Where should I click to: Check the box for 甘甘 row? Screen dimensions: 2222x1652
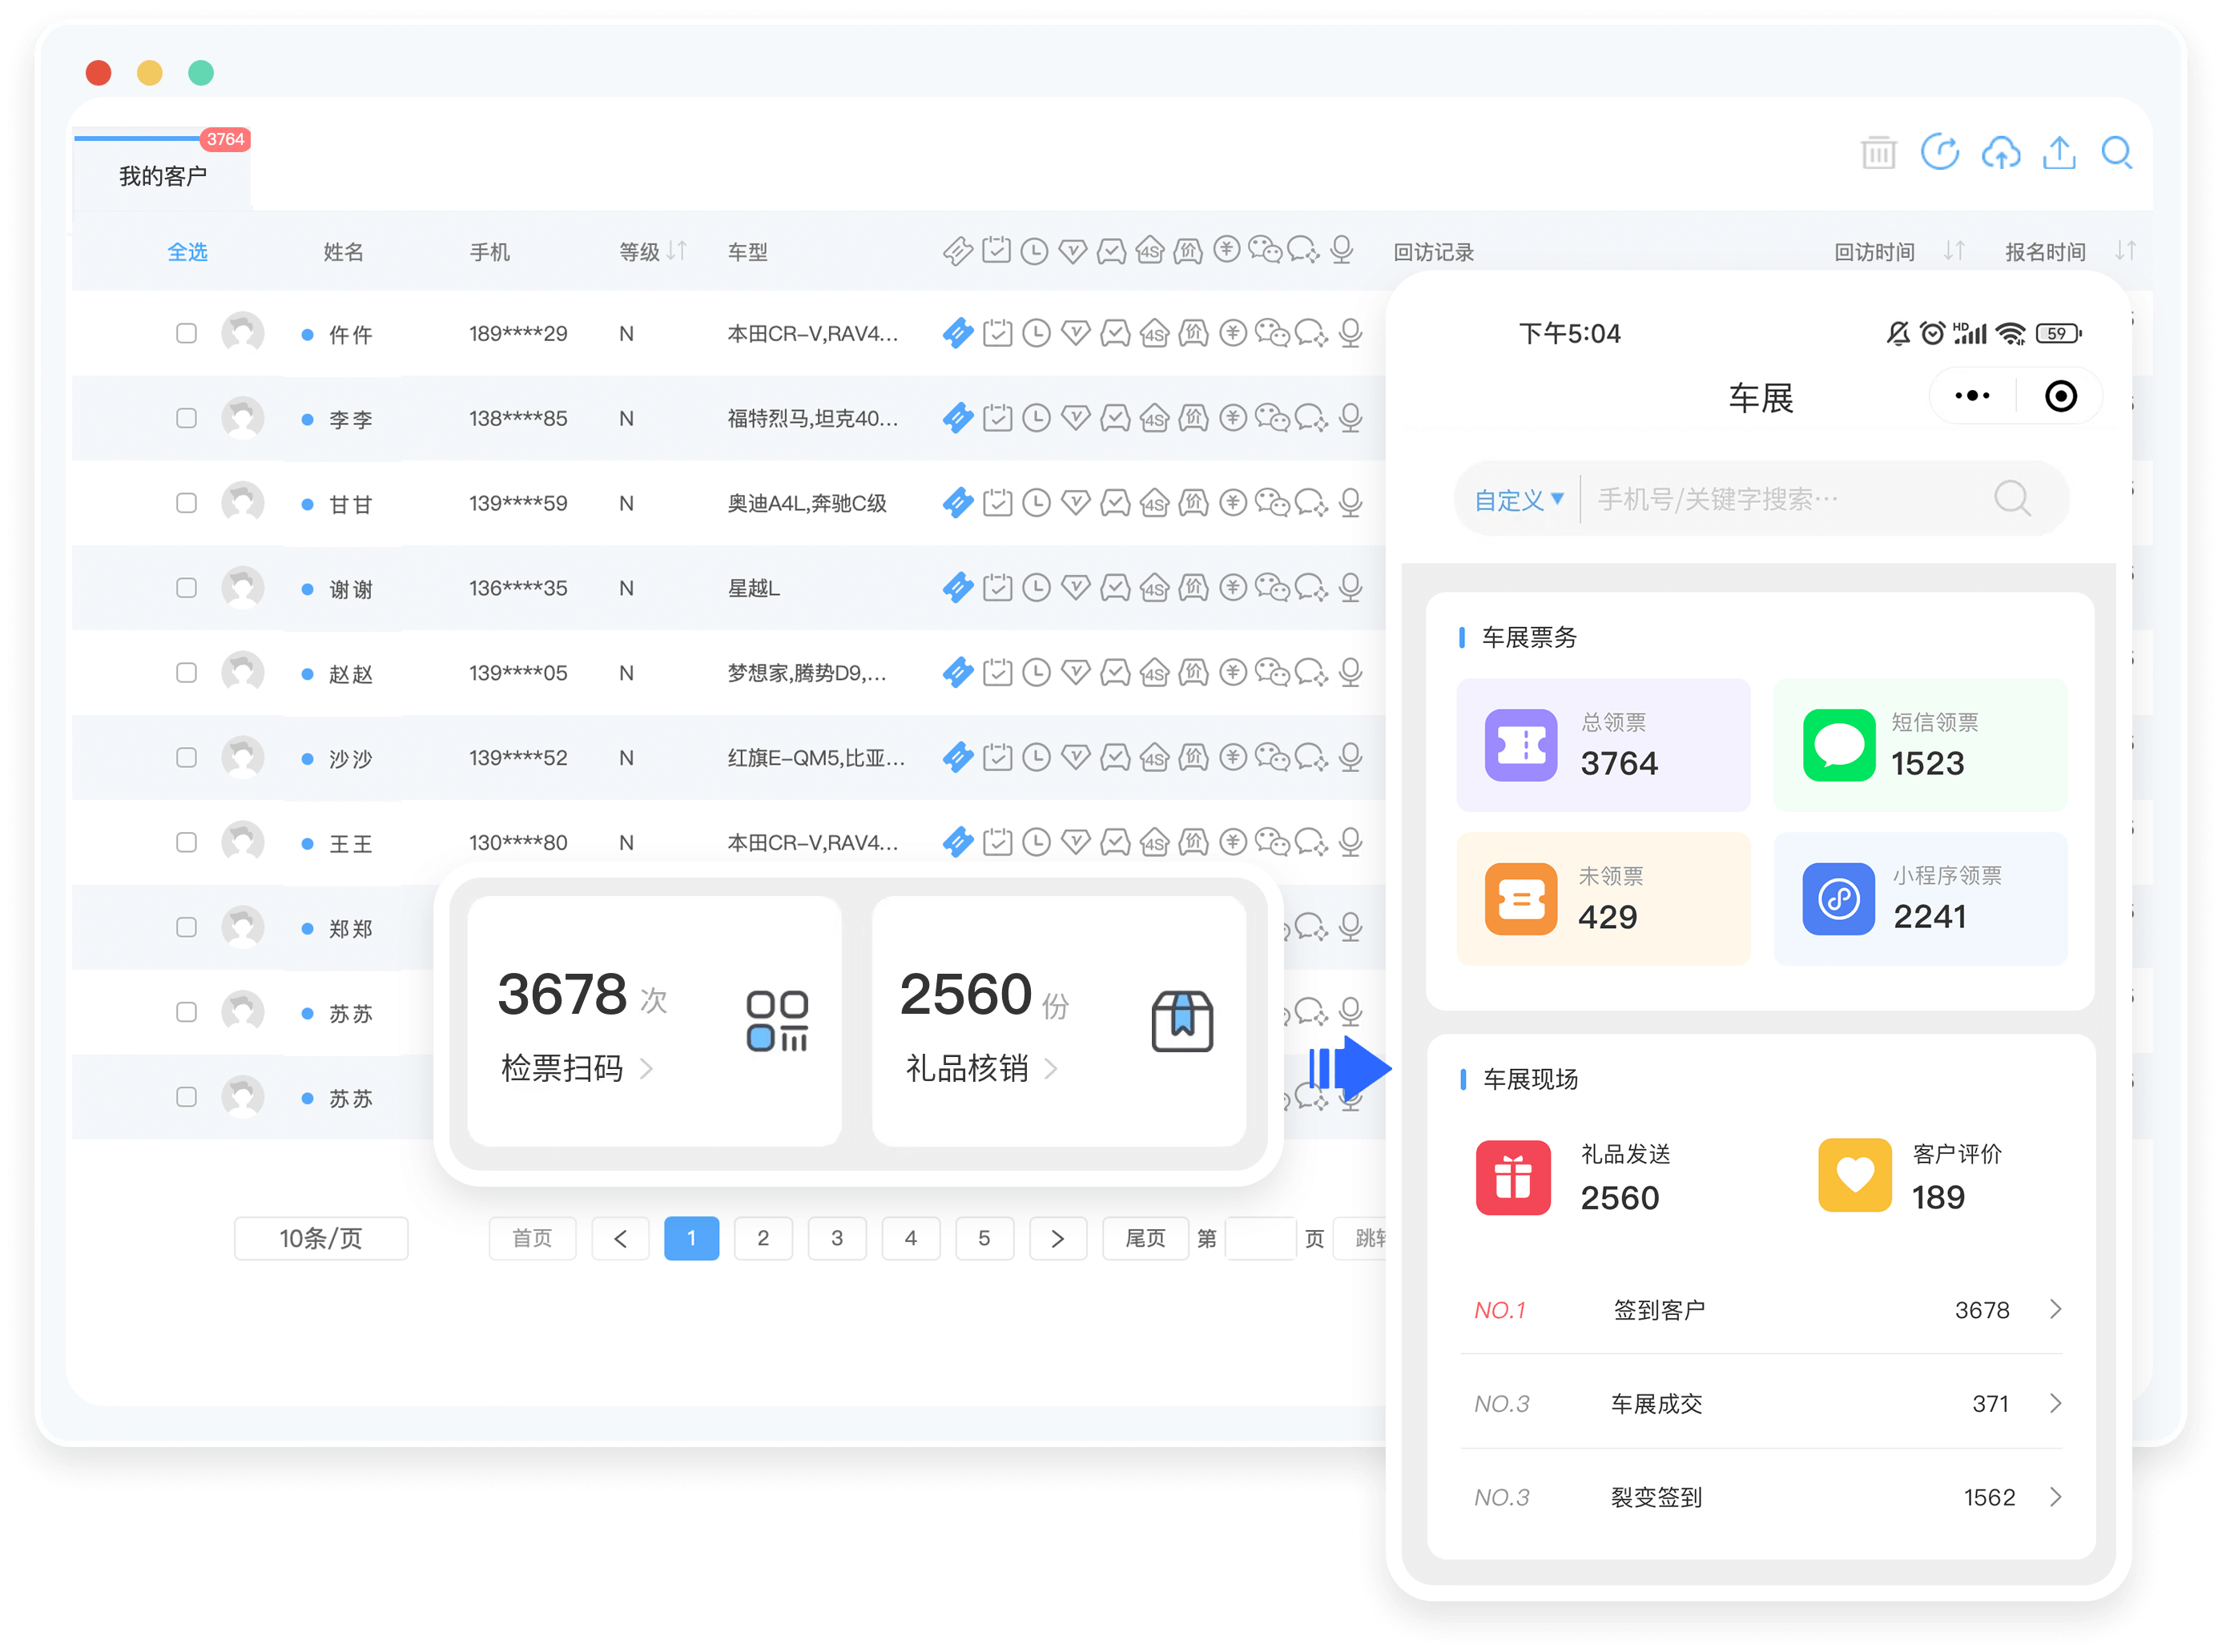click(x=186, y=503)
